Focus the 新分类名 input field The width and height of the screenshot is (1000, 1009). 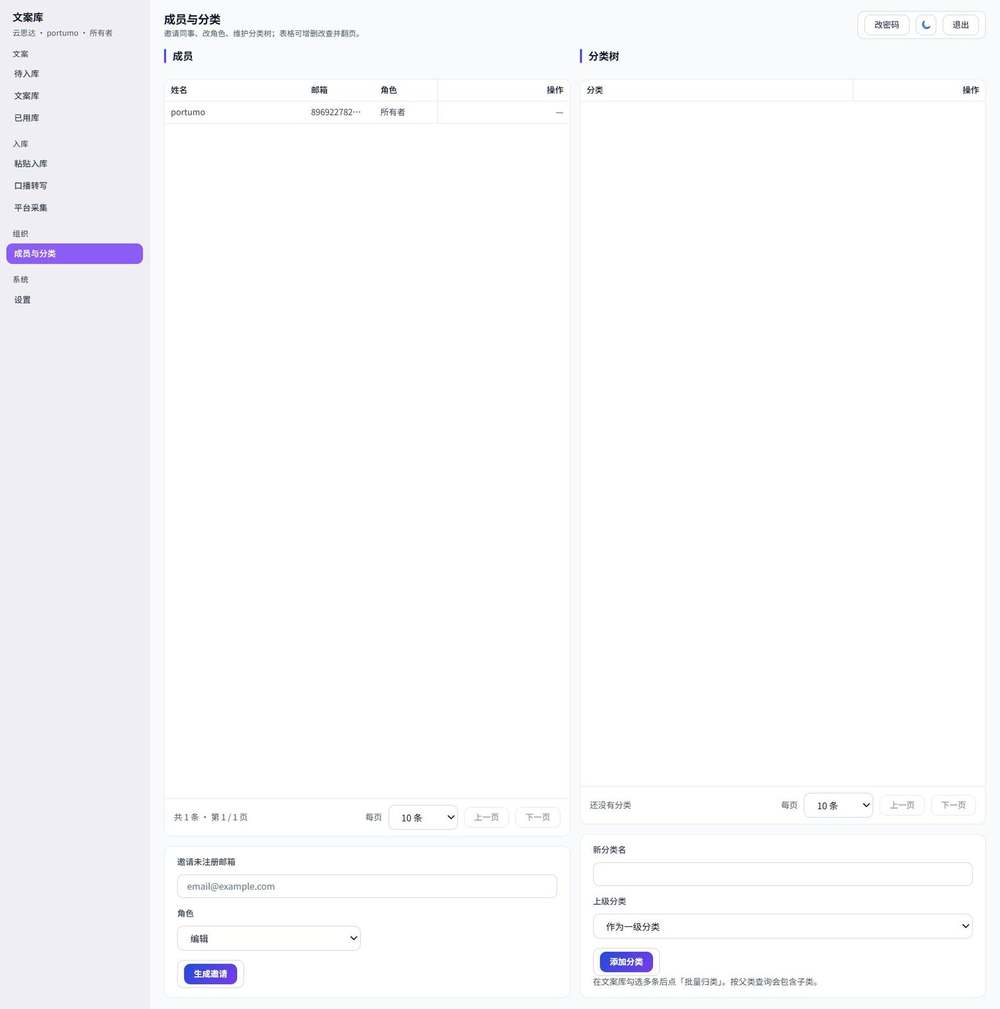tap(782, 874)
